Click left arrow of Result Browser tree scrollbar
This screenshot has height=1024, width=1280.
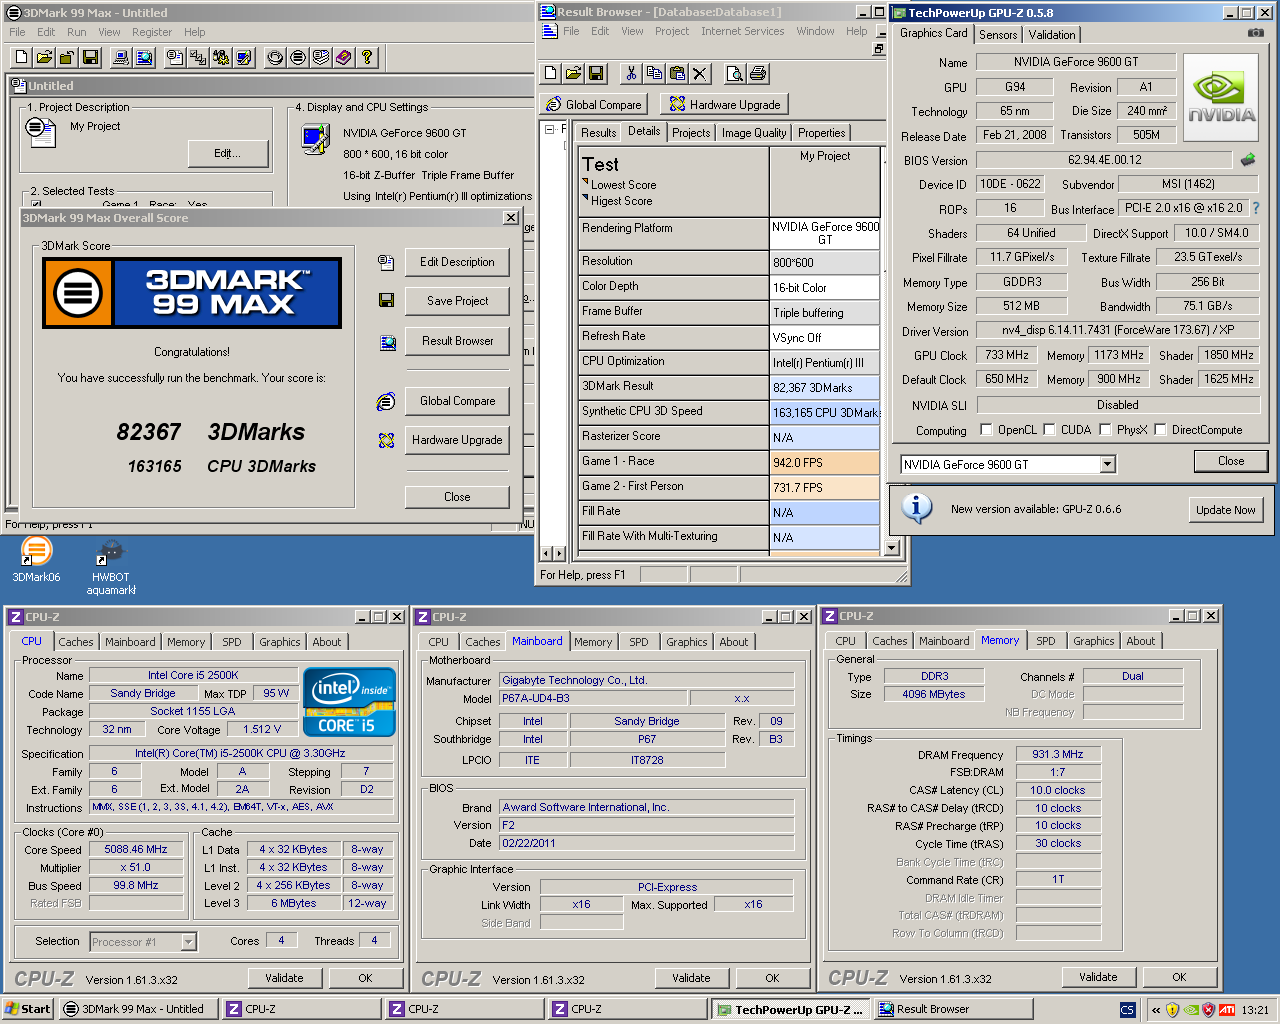tap(546, 553)
